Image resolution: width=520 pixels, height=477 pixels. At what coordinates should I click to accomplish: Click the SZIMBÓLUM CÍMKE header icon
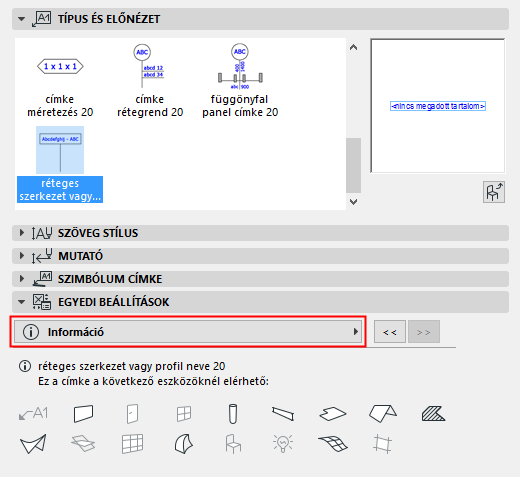(42, 279)
